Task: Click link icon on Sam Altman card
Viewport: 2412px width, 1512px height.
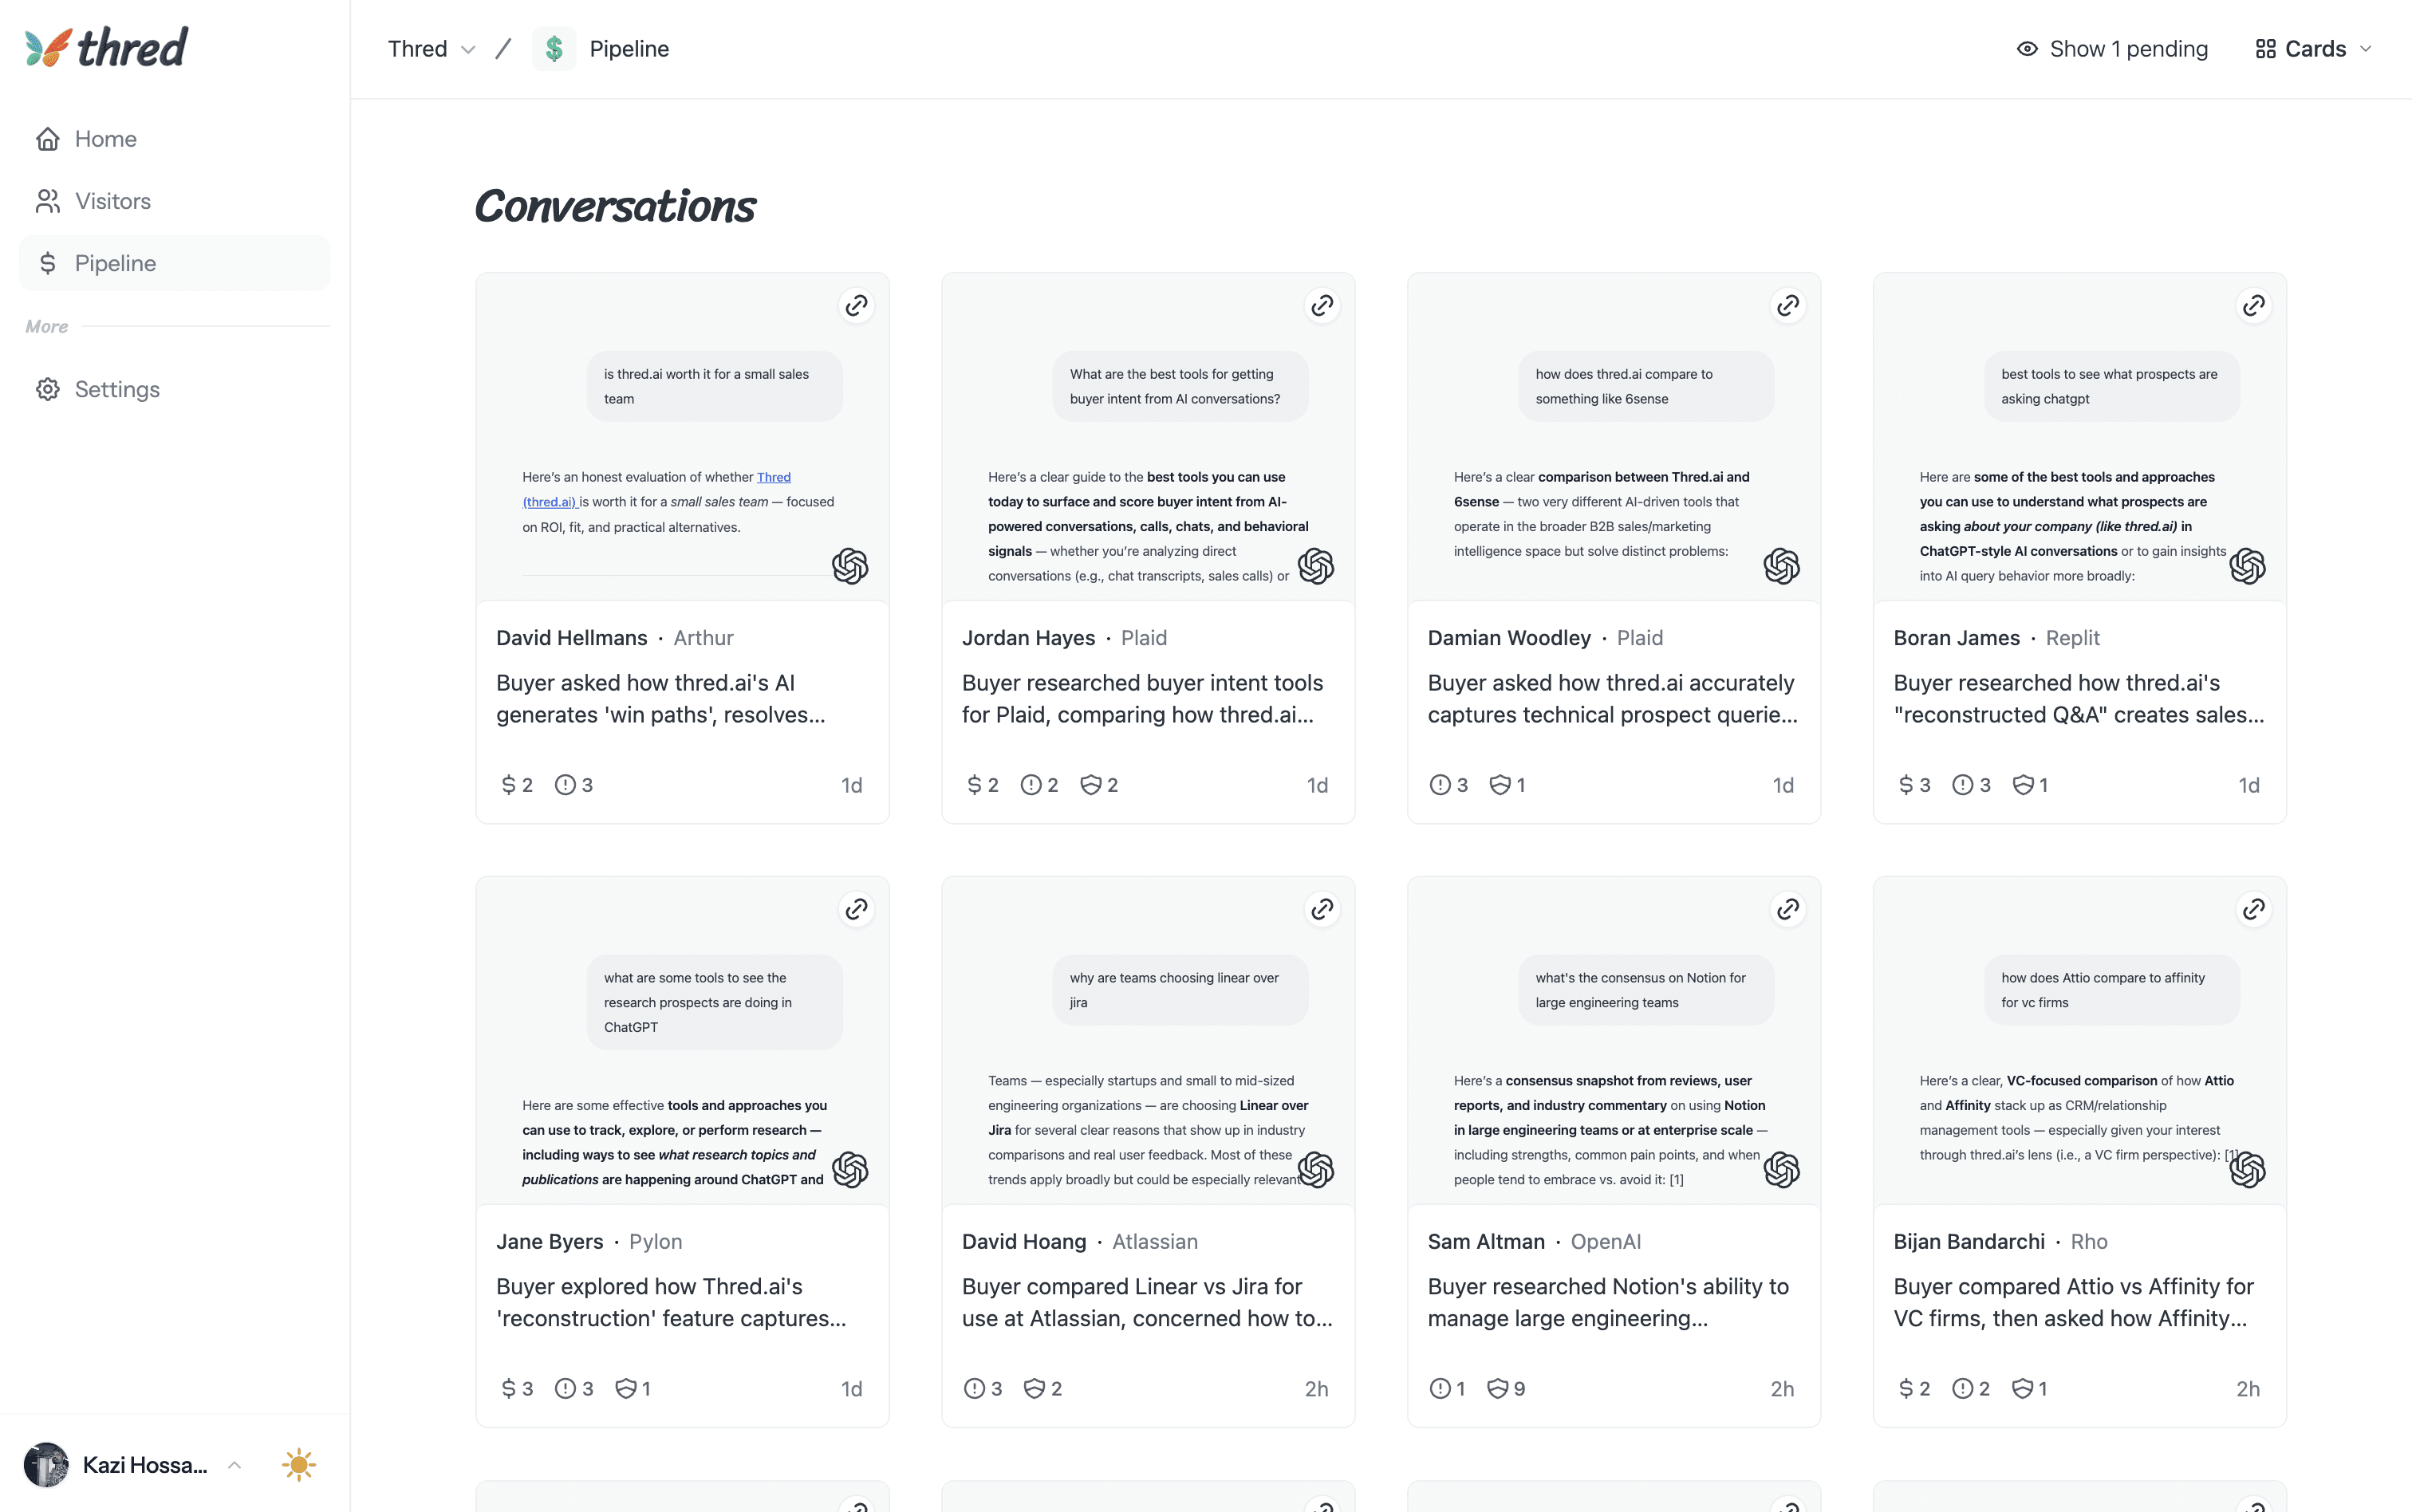Action: [x=1787, y=909]
